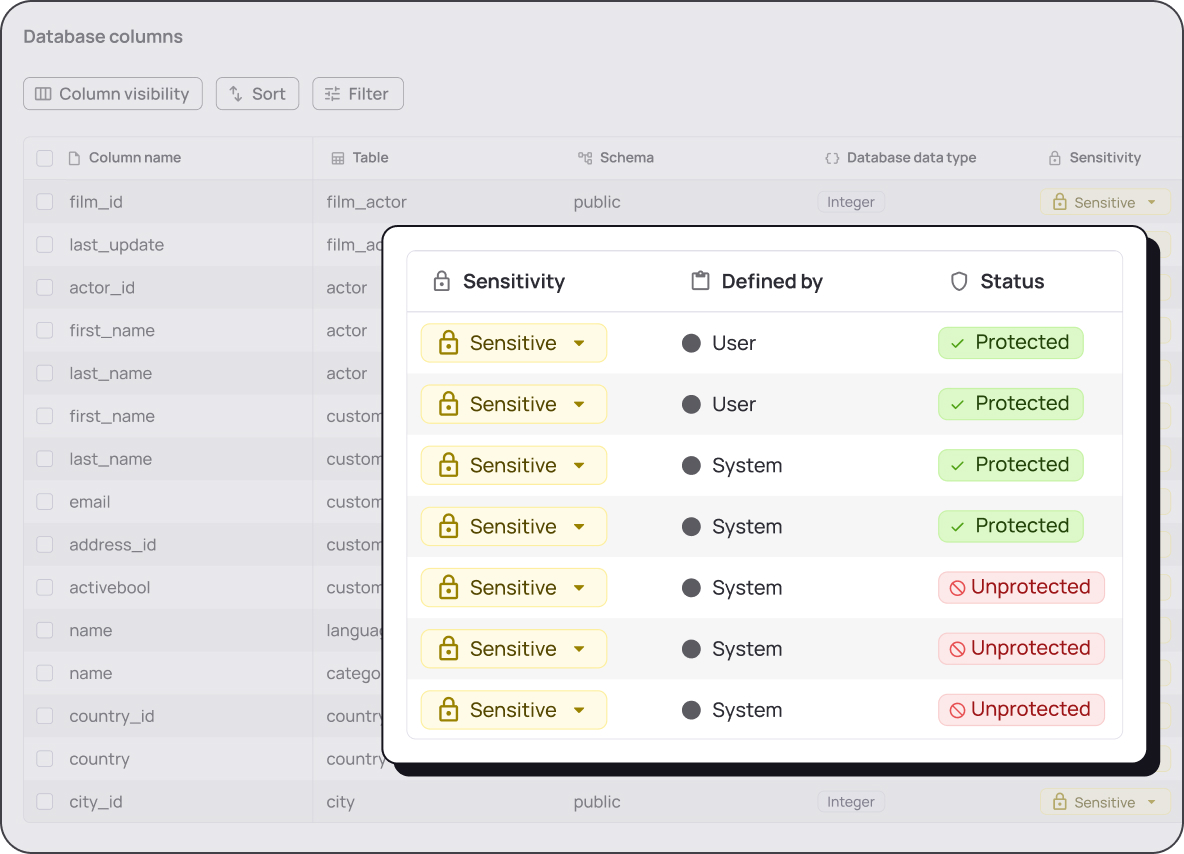This screenshot has width=1184, height=854.
Task: Open the Filter button
Action: point(358,94)
